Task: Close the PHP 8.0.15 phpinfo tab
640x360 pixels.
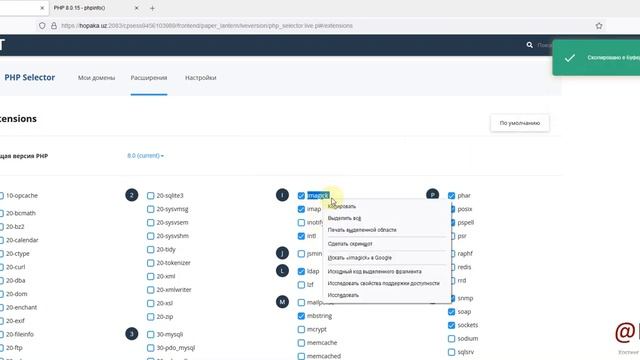Action: coord(136,8)
